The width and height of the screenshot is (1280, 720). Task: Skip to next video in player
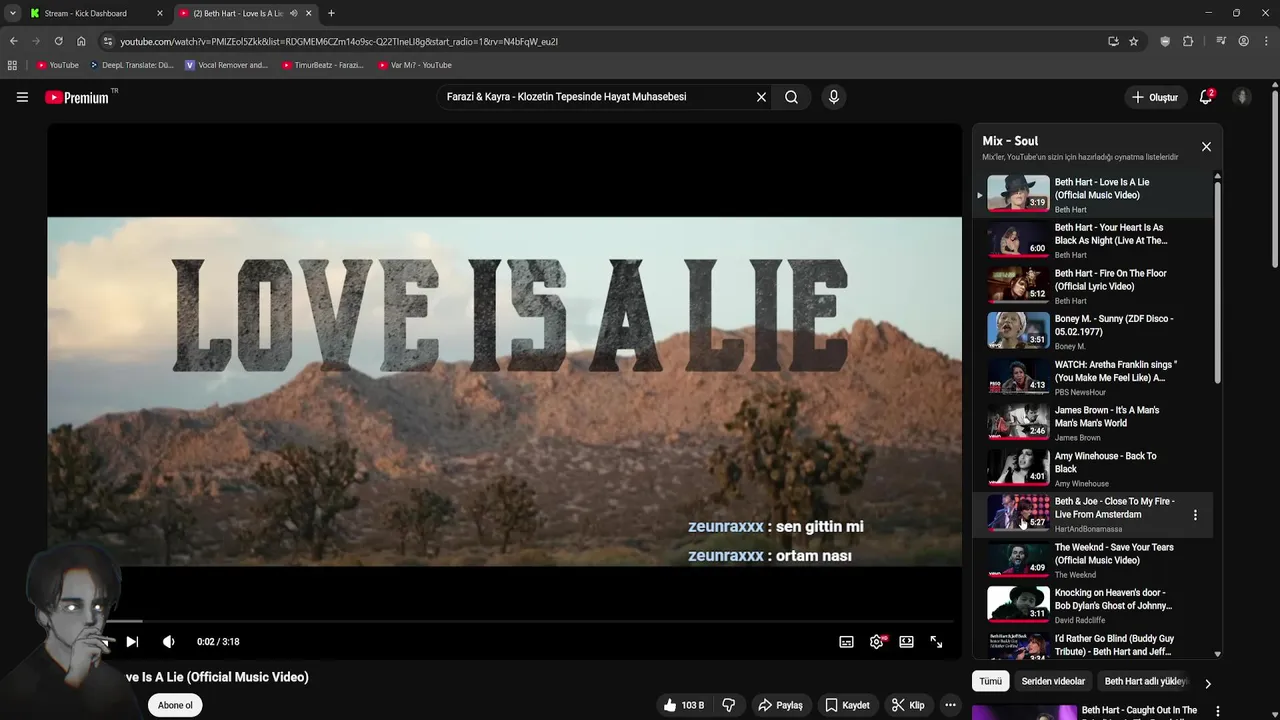coord(132,642)
